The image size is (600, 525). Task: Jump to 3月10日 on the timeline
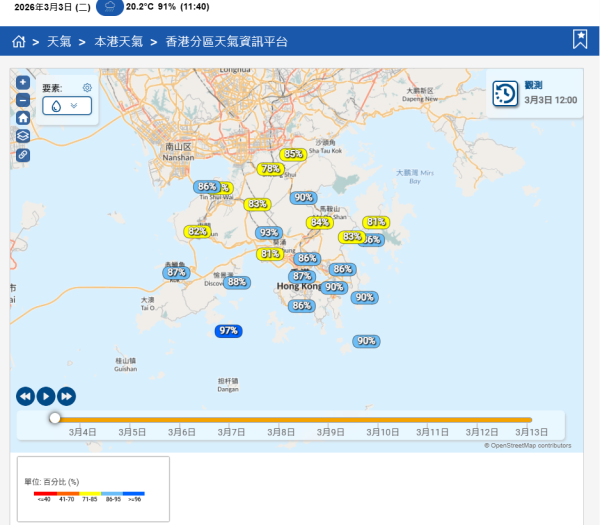pos(383,432)
